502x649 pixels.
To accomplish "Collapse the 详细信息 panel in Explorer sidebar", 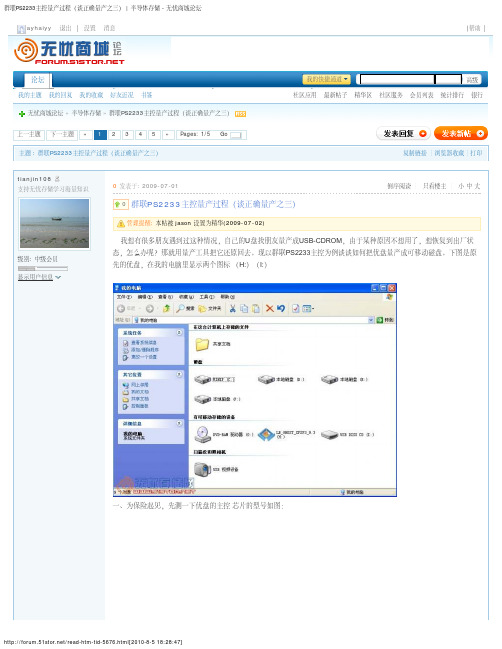I will tap(179, 423).
